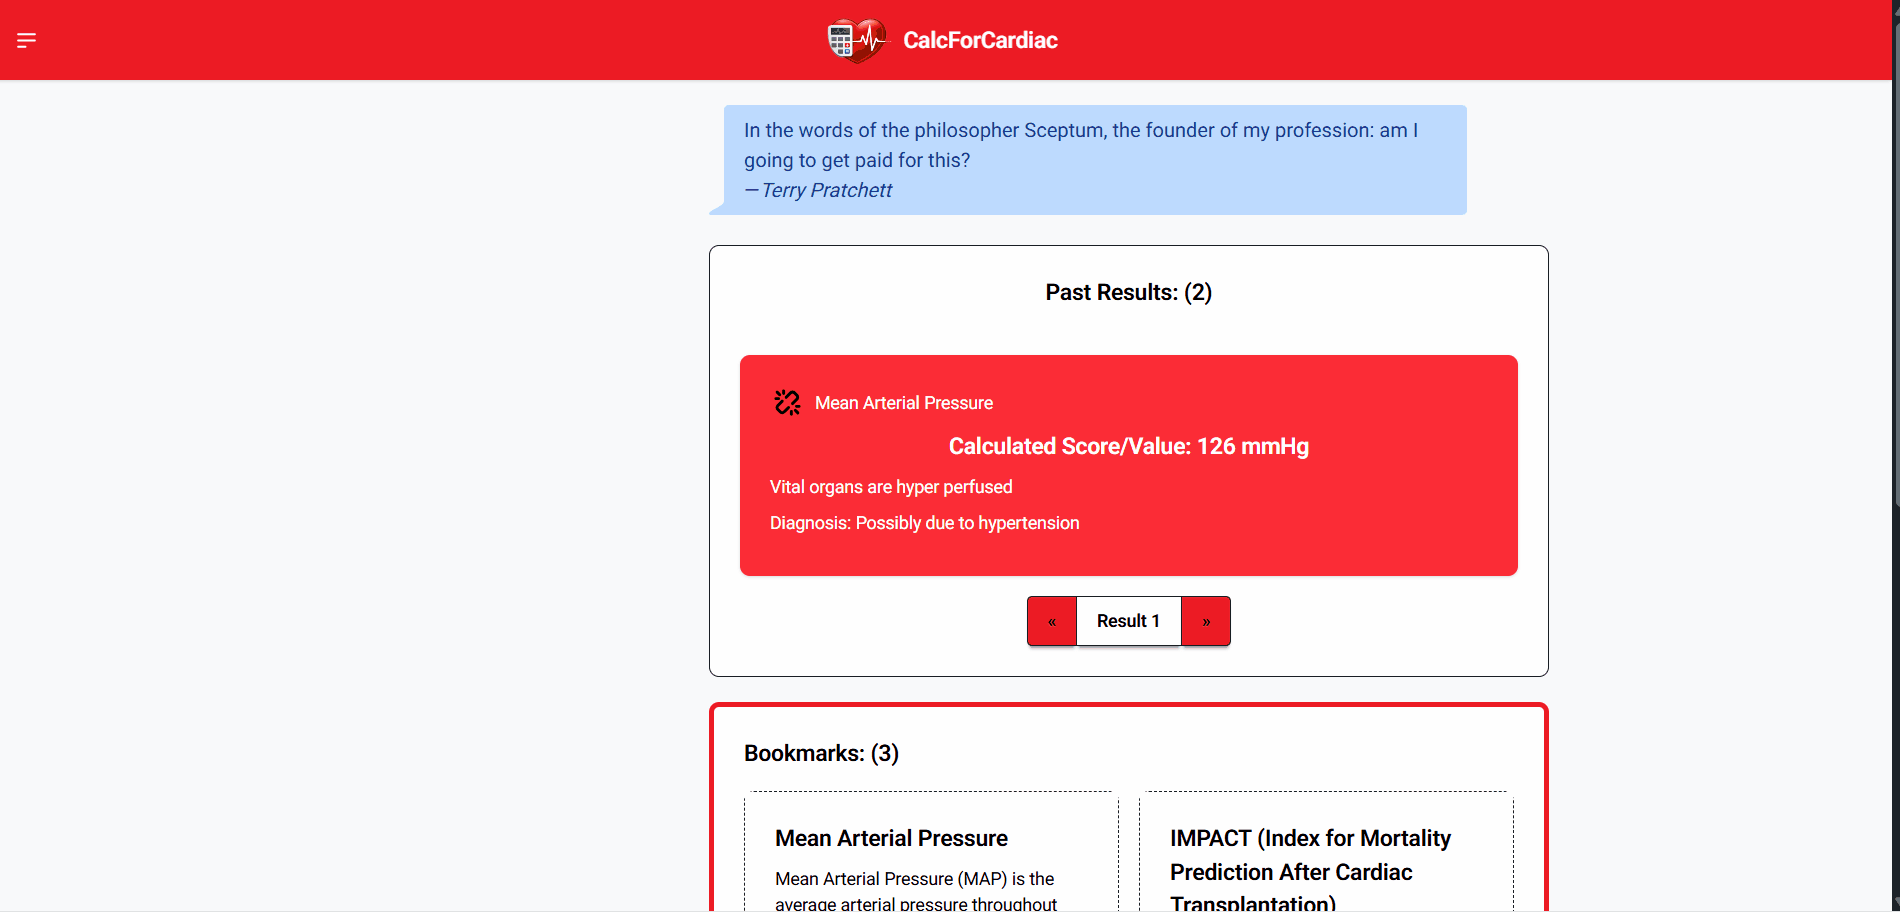The height and width of the screenshot is (912, 1900).
Task: Click the Bookmarks (3) heading
Action: (821, 753)
